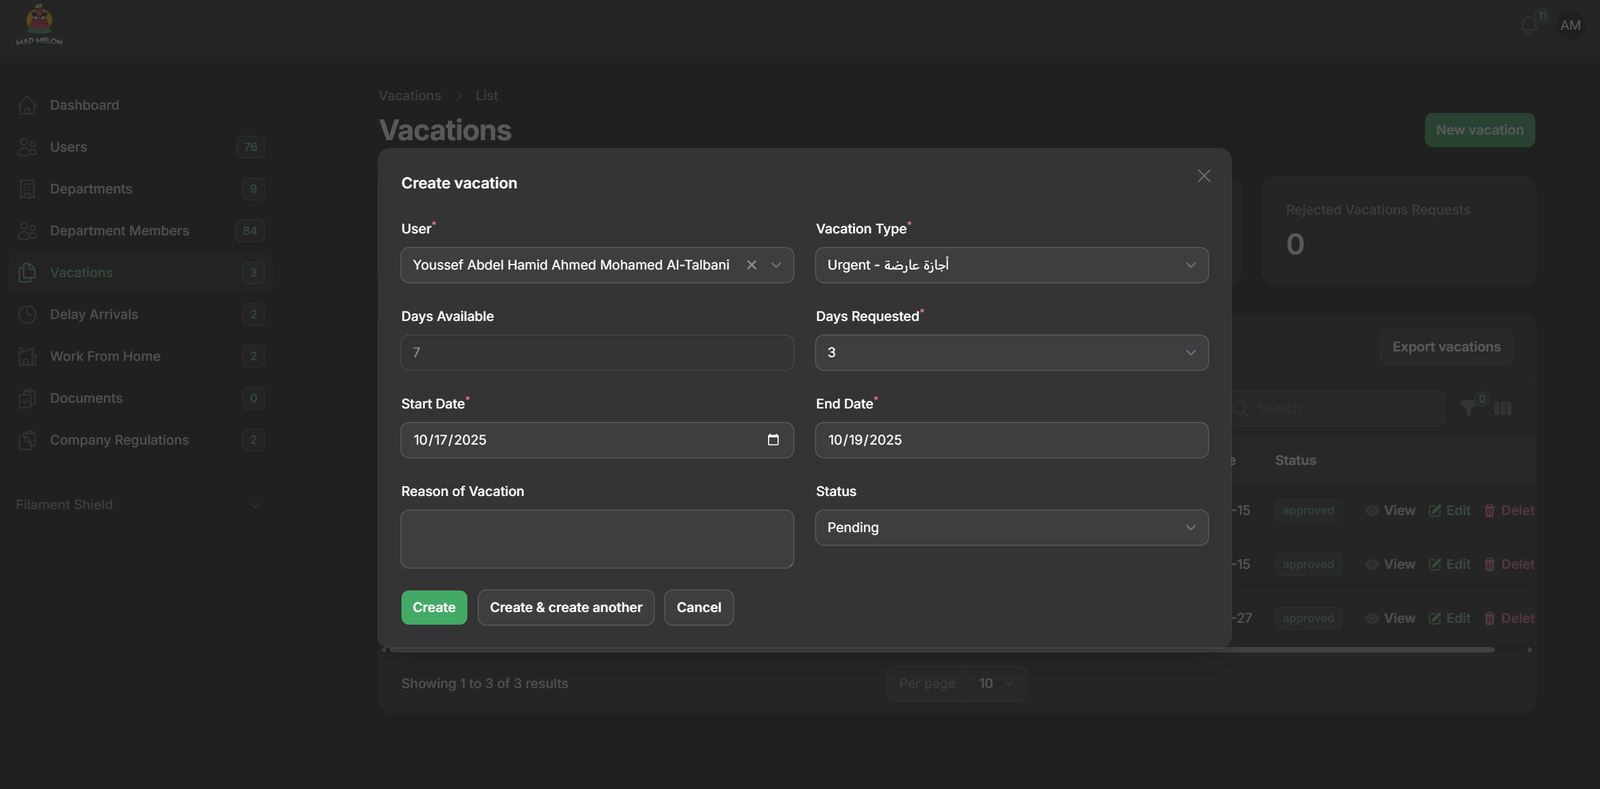Screen dimensions: 1600x789
Task: Open the AM user avatar menu
Action: point(1570,25)
